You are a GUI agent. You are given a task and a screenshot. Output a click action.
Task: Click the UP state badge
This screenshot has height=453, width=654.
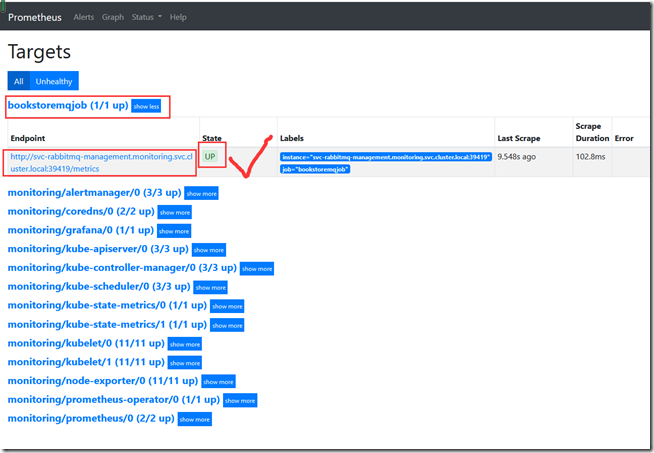210,156
